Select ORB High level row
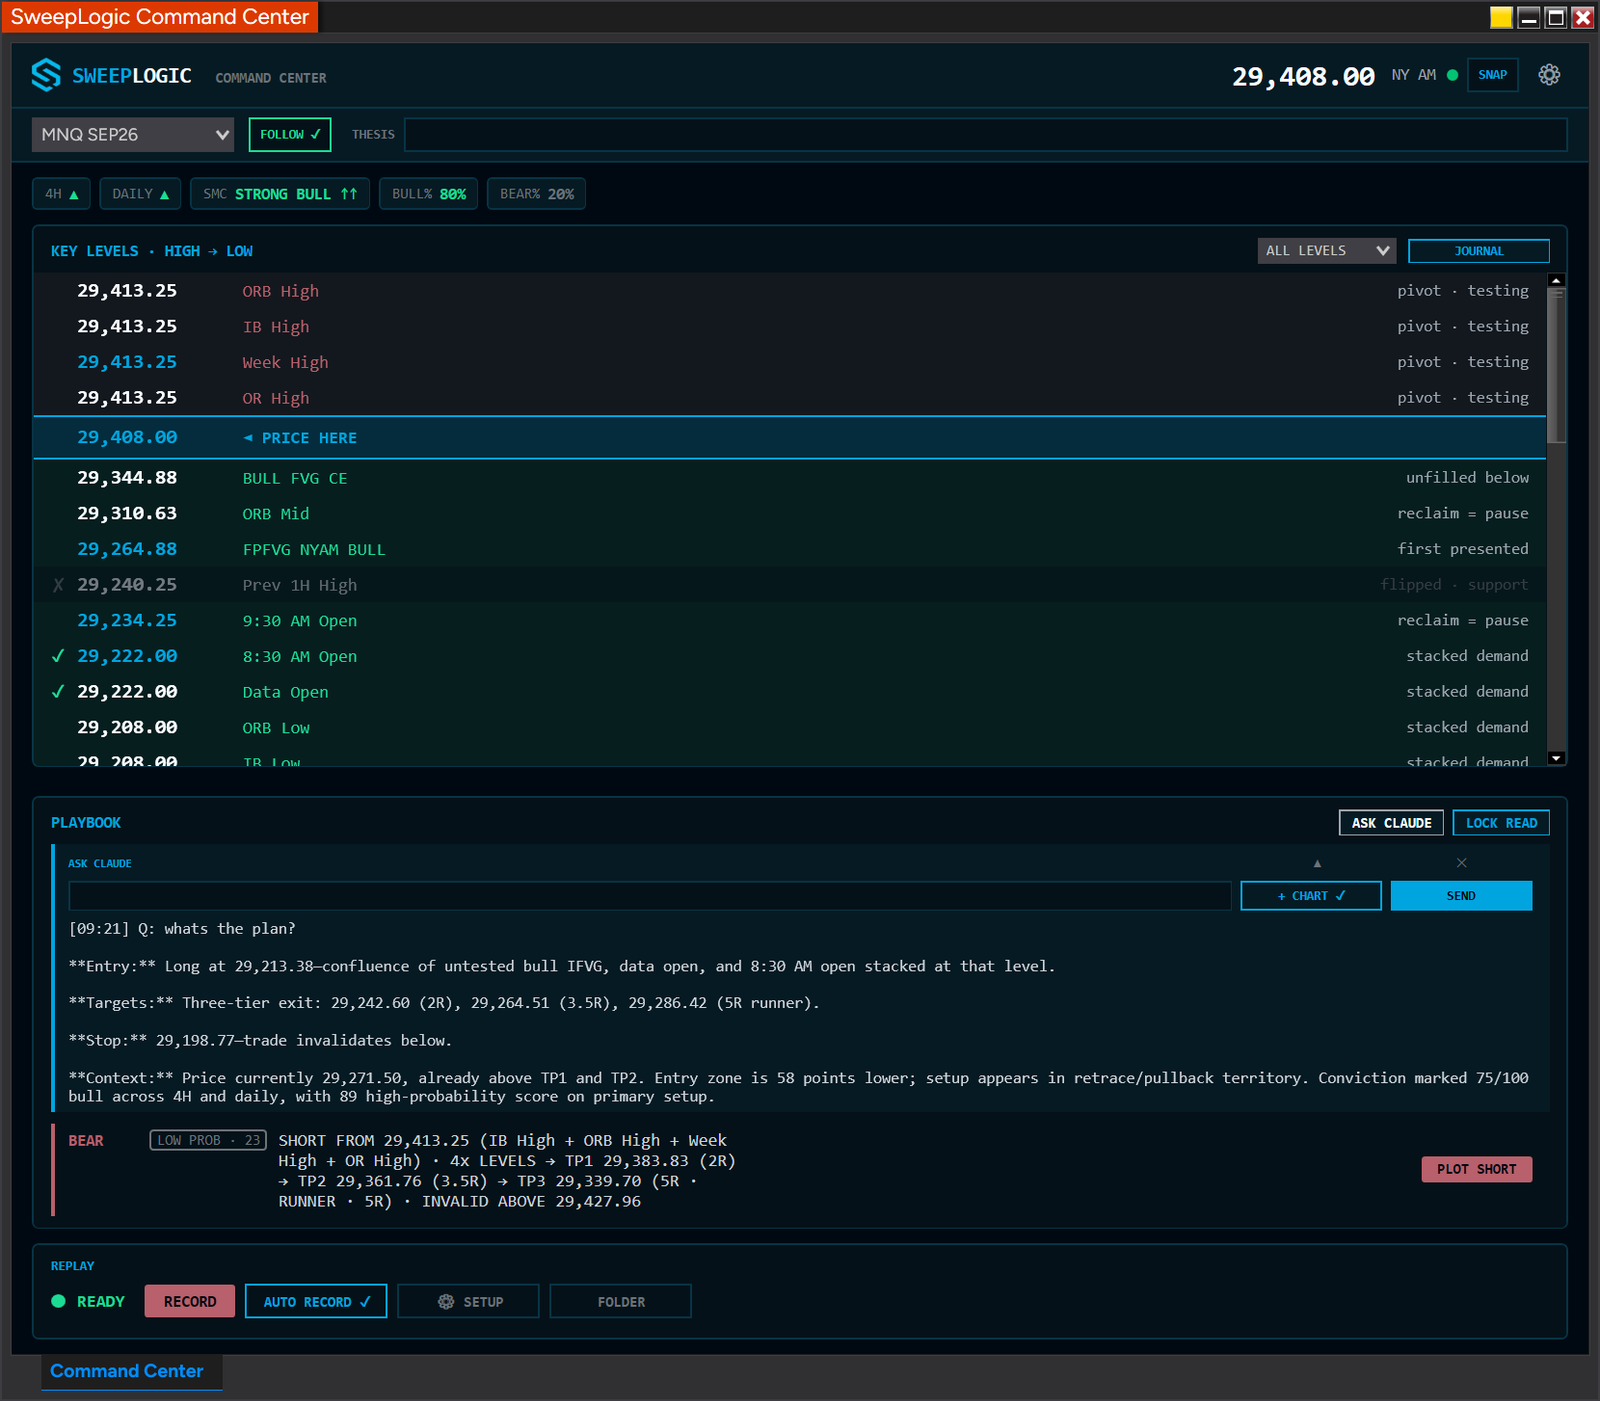 click(790, 291)
